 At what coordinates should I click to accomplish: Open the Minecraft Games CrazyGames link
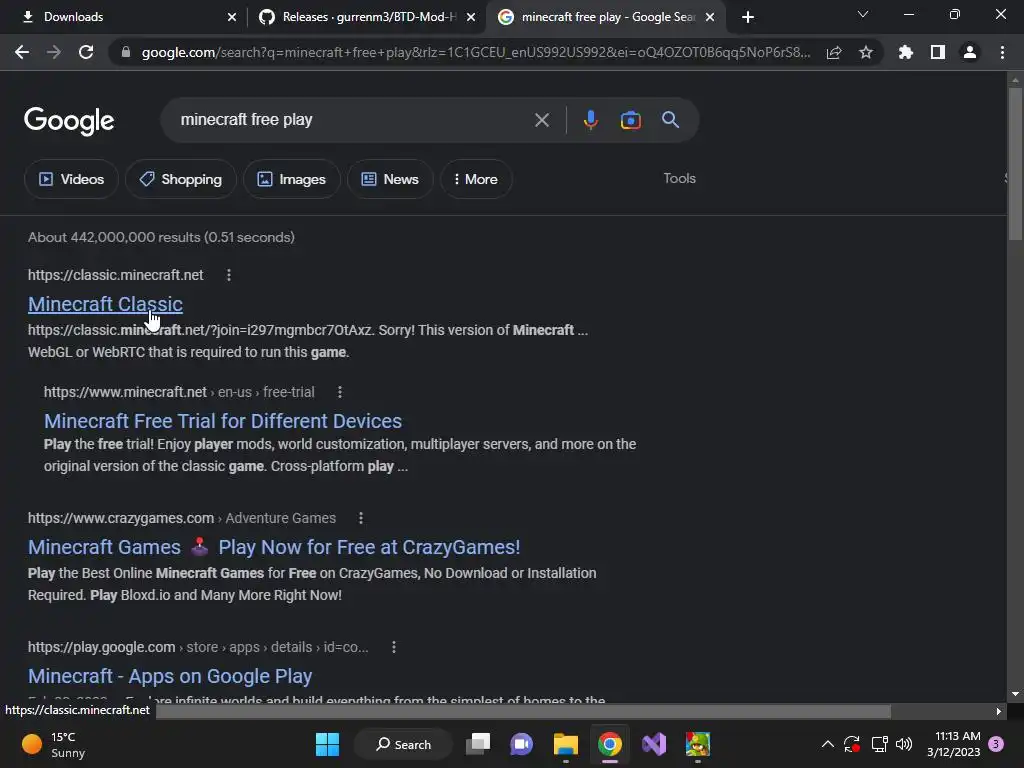(274, 547)
